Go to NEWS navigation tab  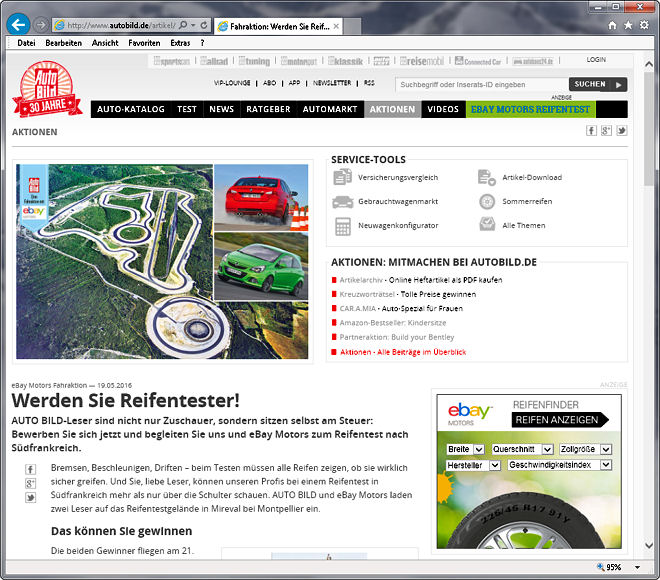tap(221, 109)
